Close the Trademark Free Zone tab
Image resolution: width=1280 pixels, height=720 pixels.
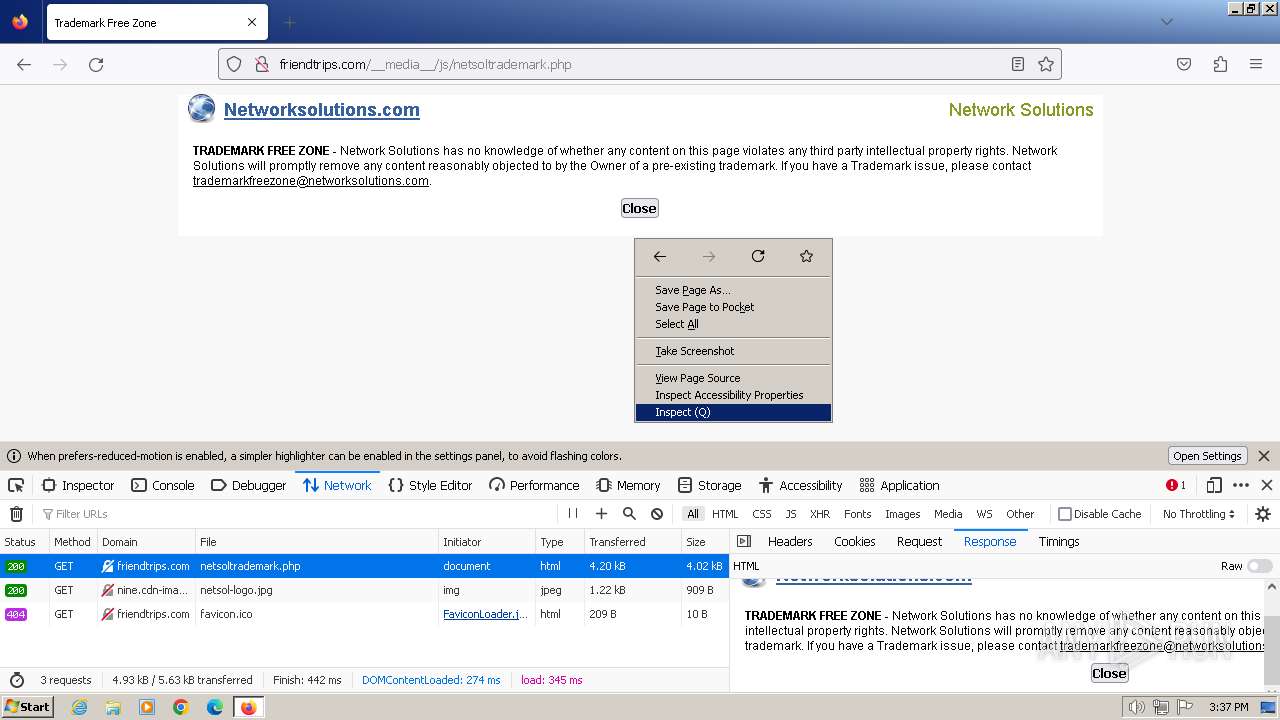pos(252,22)
